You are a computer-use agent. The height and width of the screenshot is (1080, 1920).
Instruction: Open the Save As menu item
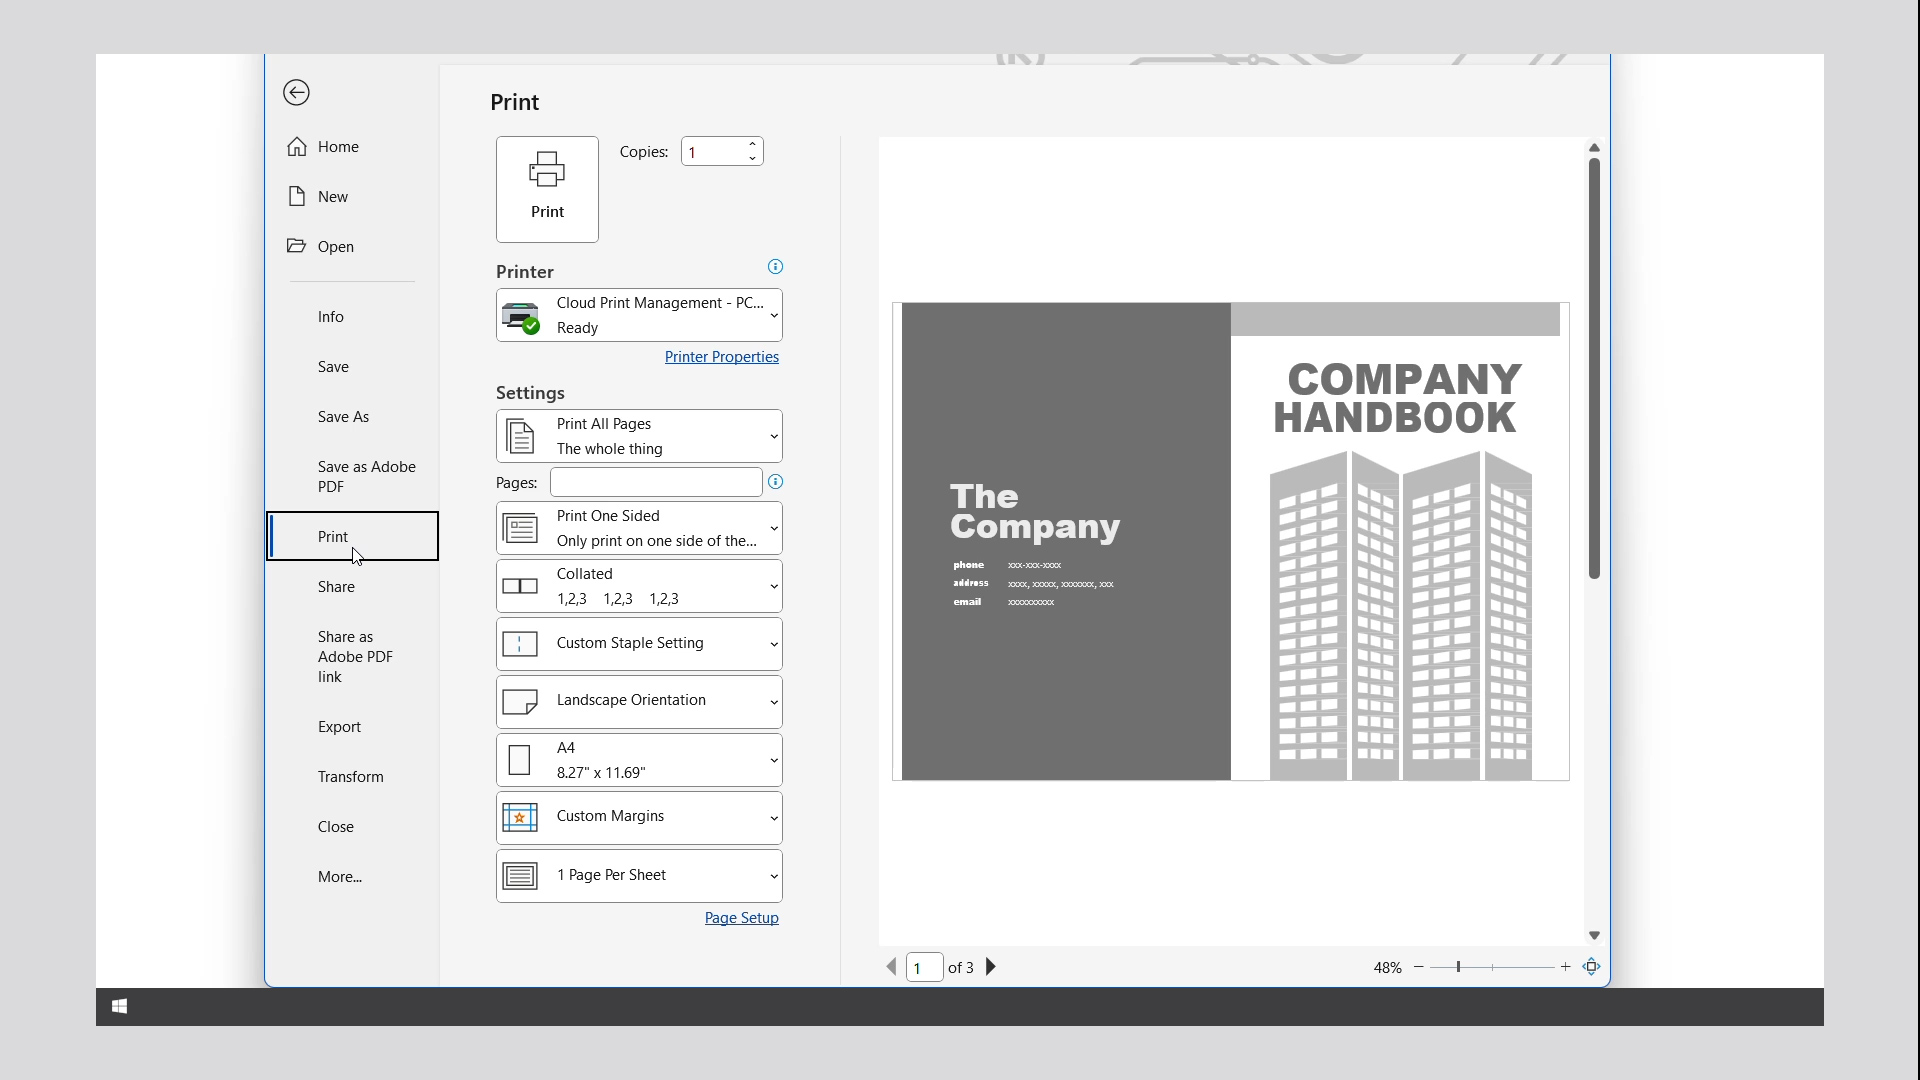tap(343, 417)
